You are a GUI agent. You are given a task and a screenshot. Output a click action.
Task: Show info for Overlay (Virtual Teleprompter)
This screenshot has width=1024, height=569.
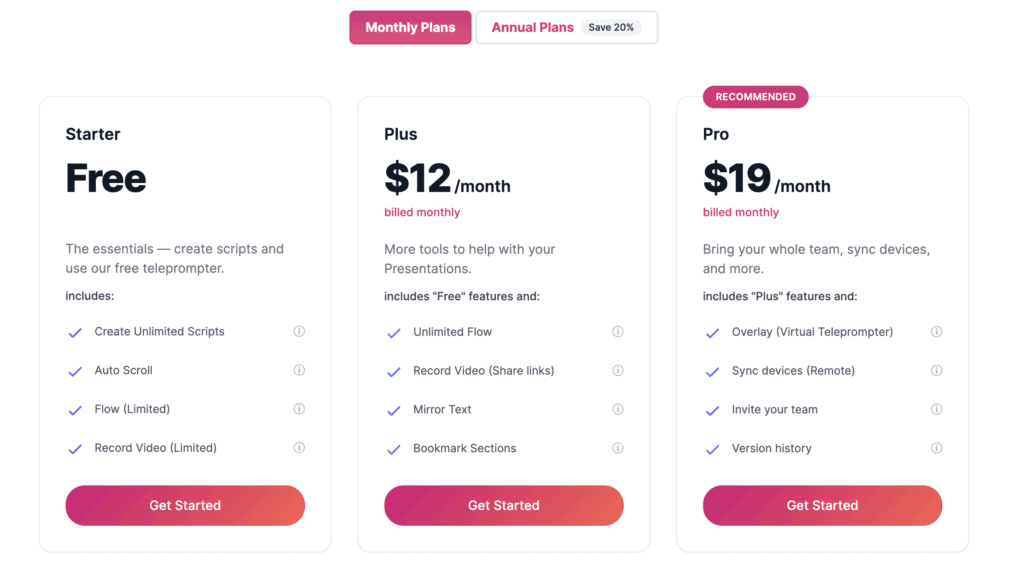click(x=936, y=332)
